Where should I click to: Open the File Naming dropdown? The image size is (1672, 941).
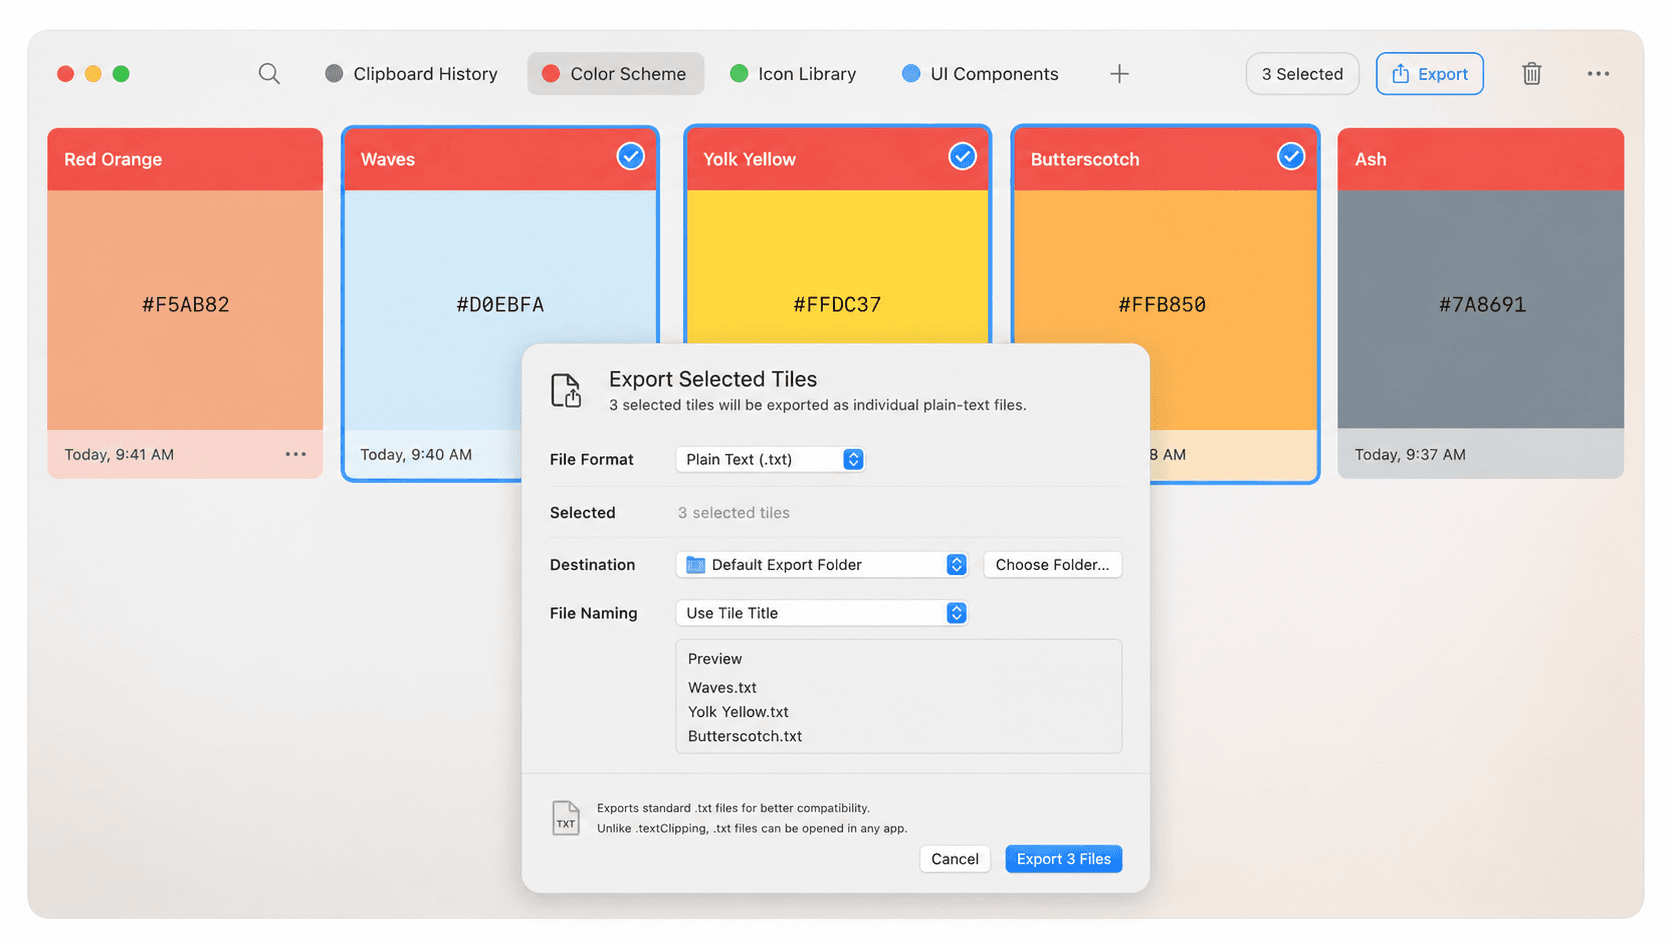point(822,613)
